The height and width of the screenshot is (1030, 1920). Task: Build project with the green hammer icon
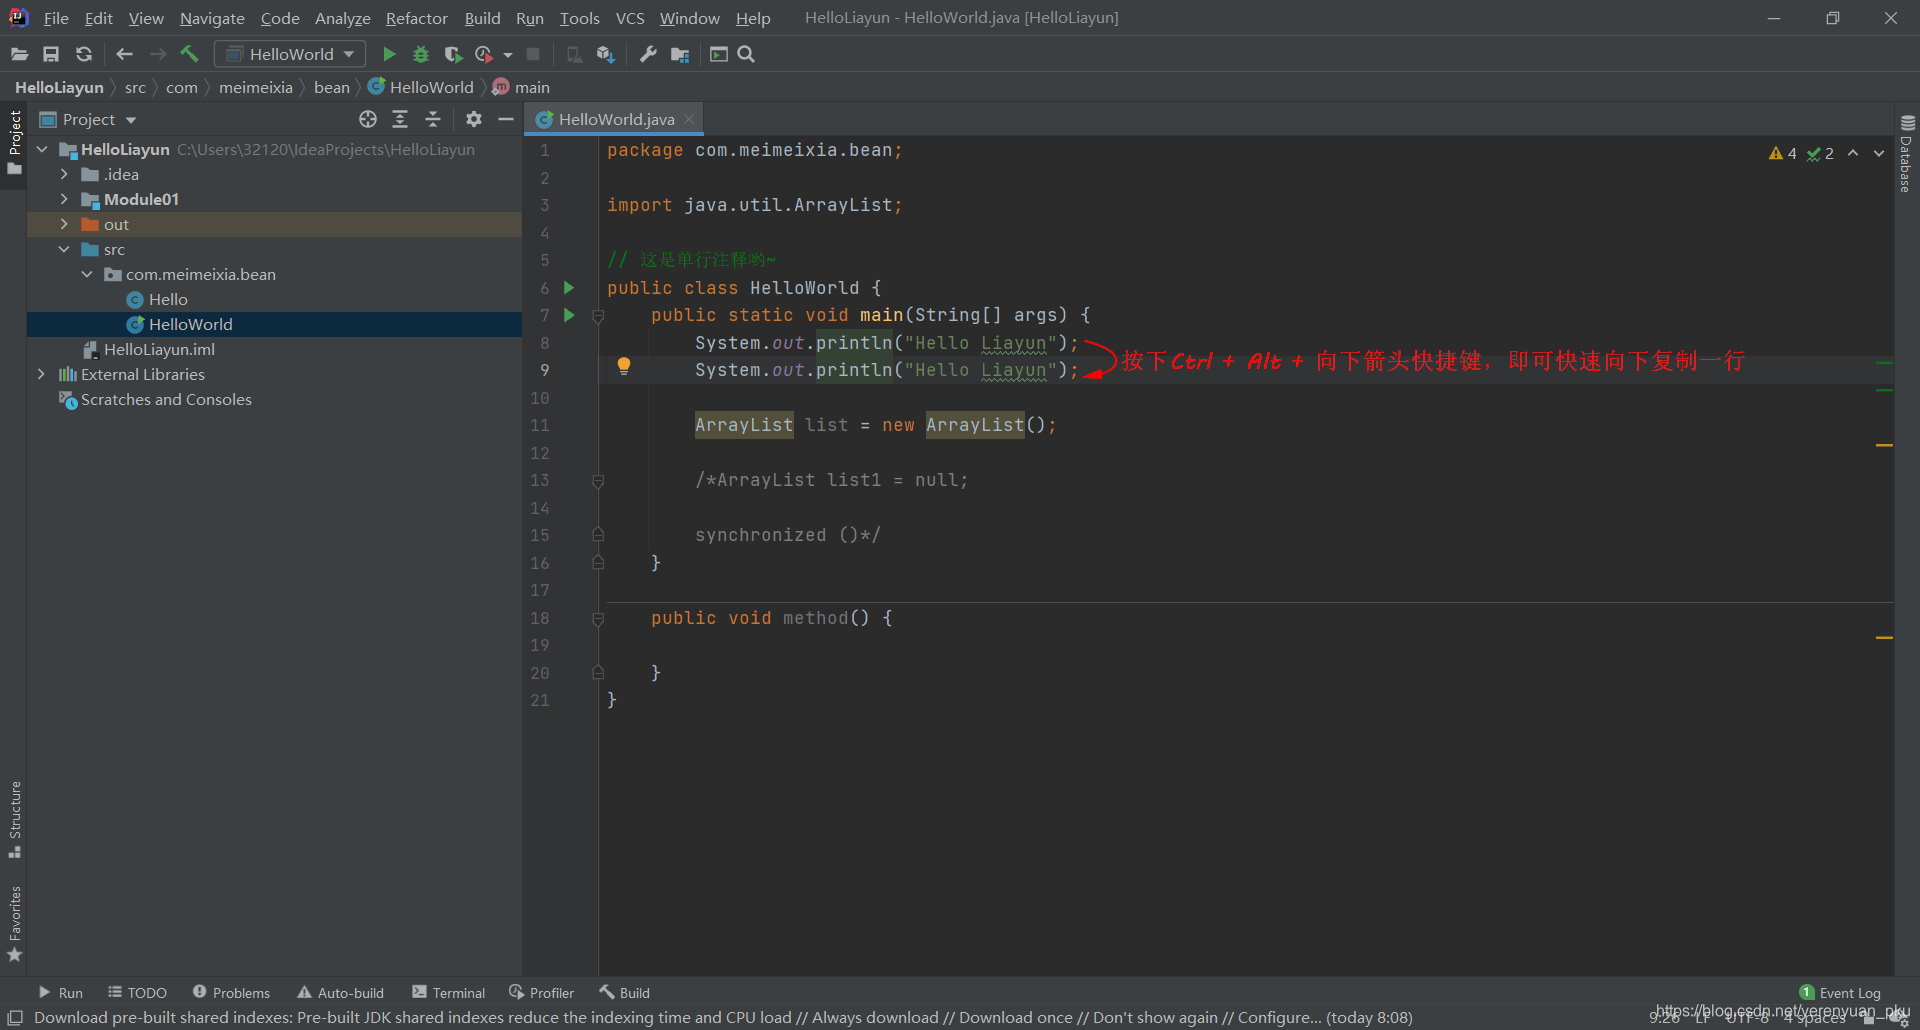pos(190,54)
